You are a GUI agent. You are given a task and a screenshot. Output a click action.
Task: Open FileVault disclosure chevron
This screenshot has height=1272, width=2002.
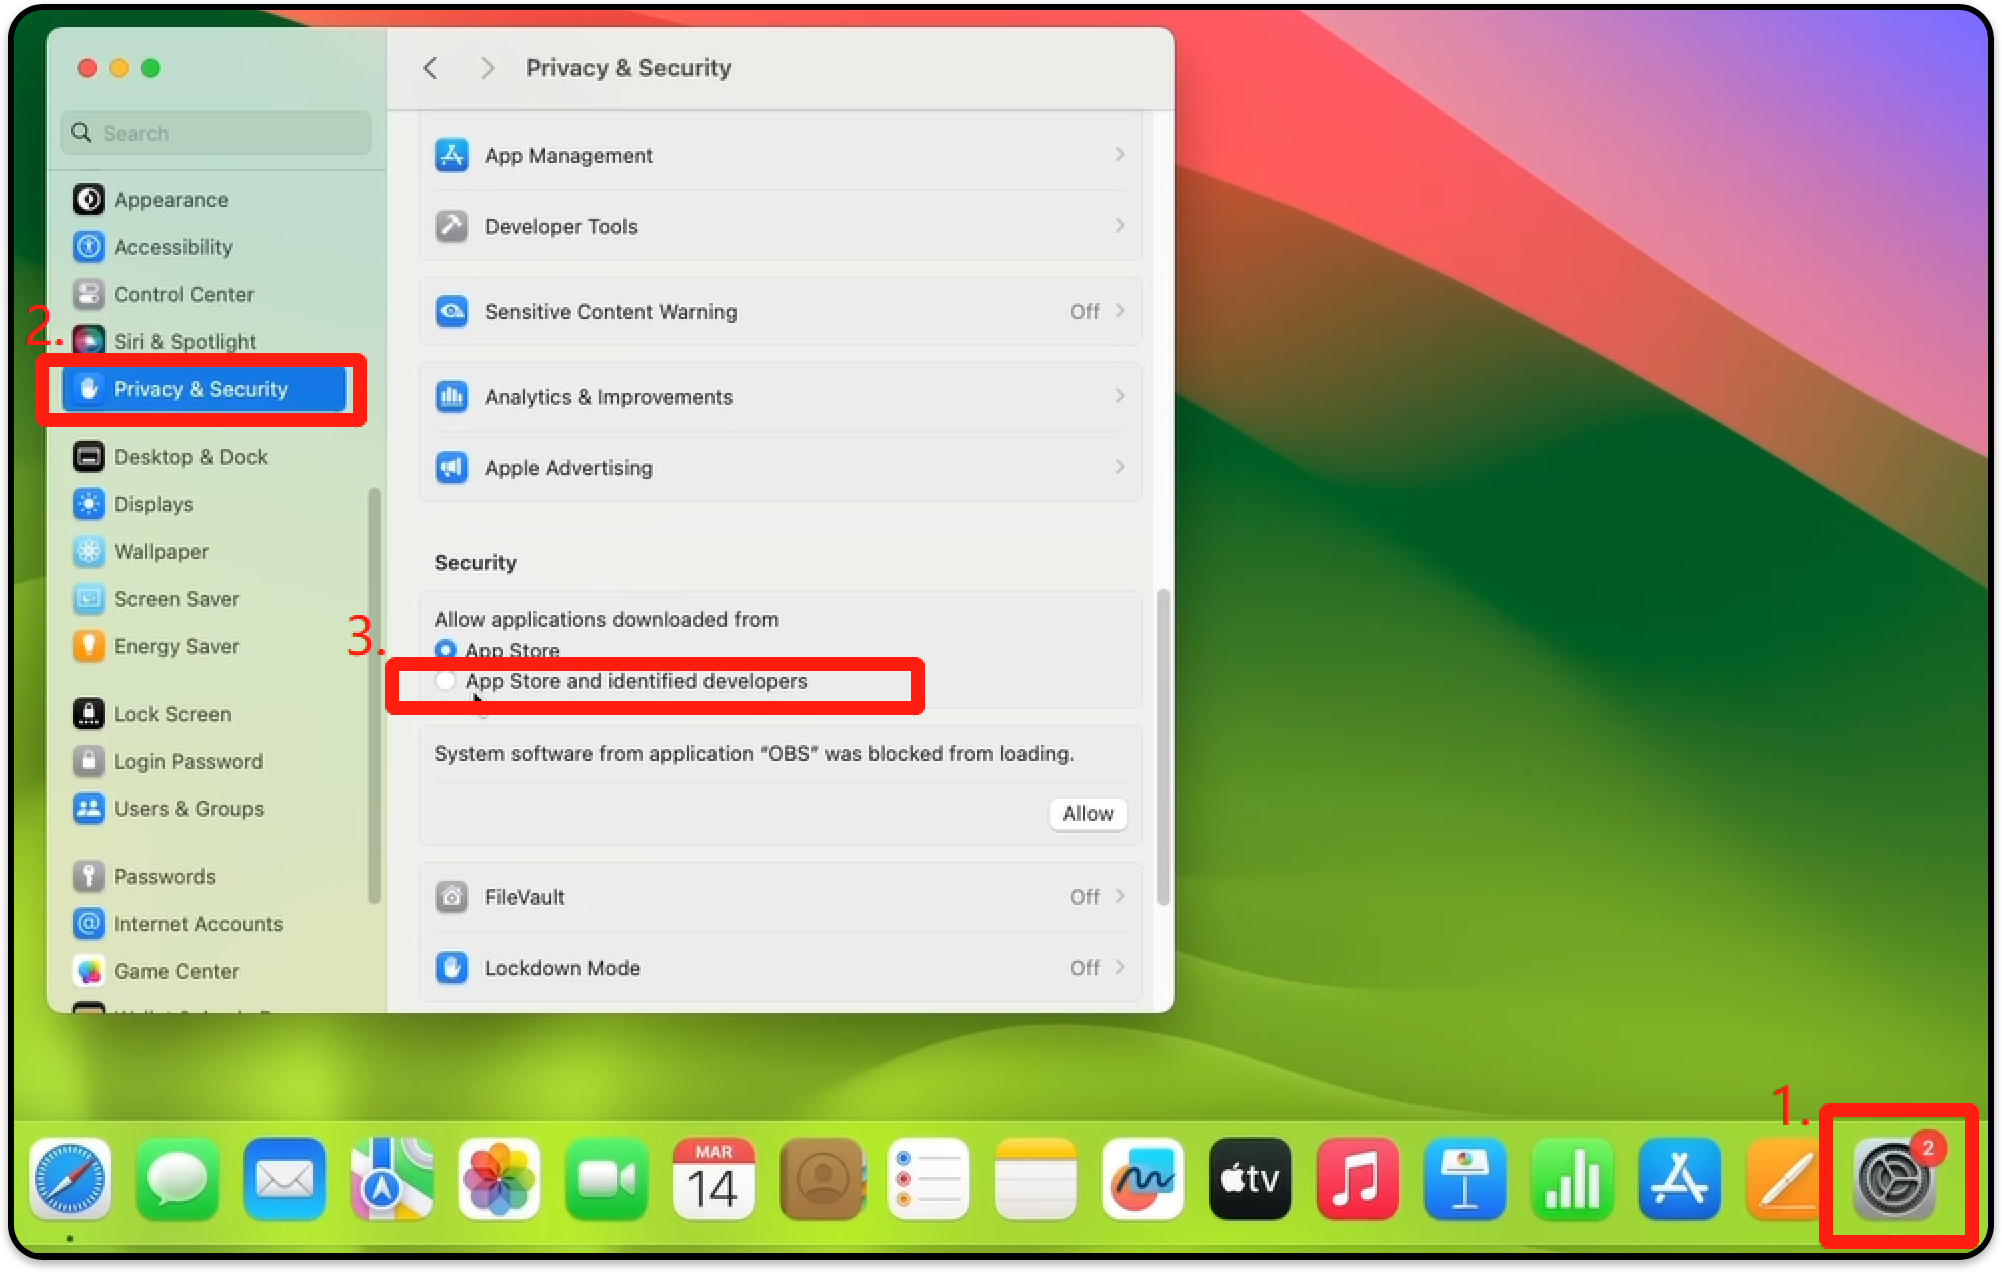click(x=1120, y=896)
